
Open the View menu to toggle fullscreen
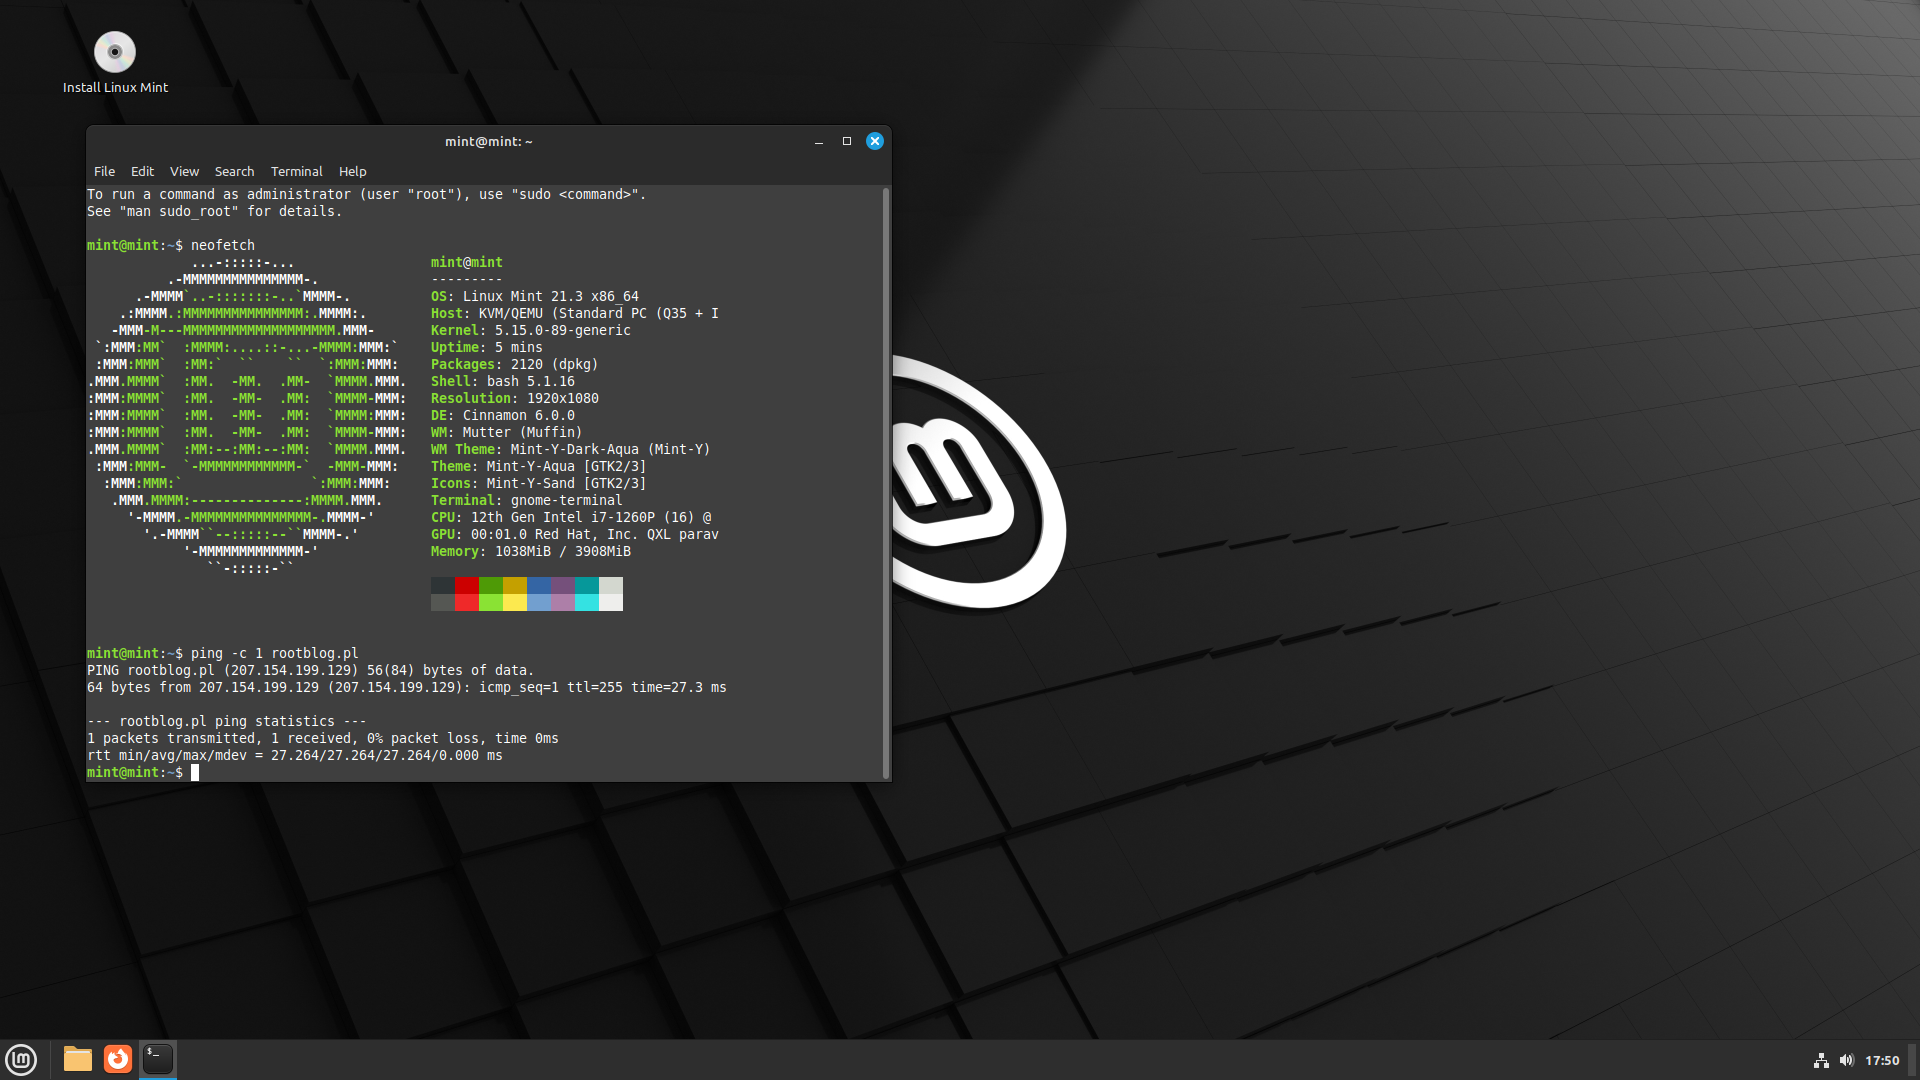click(184, 171)
